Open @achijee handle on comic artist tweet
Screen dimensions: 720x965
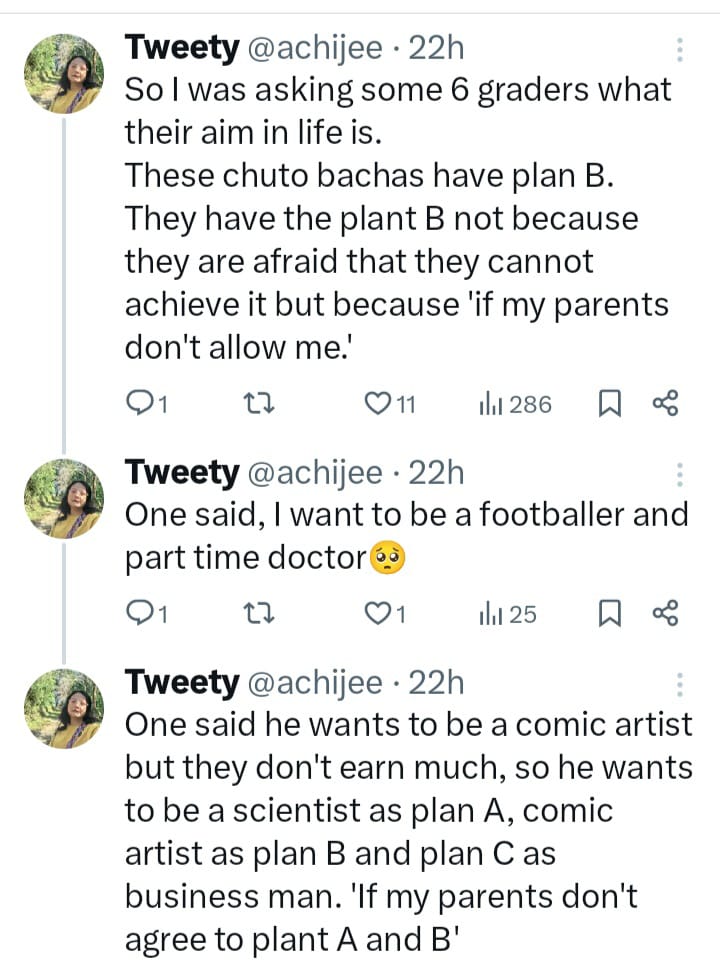coord(314,683)
